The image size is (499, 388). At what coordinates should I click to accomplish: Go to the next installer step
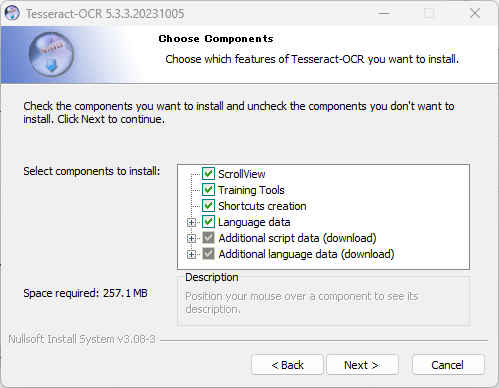pyautogui.click(x=362, y=365)
